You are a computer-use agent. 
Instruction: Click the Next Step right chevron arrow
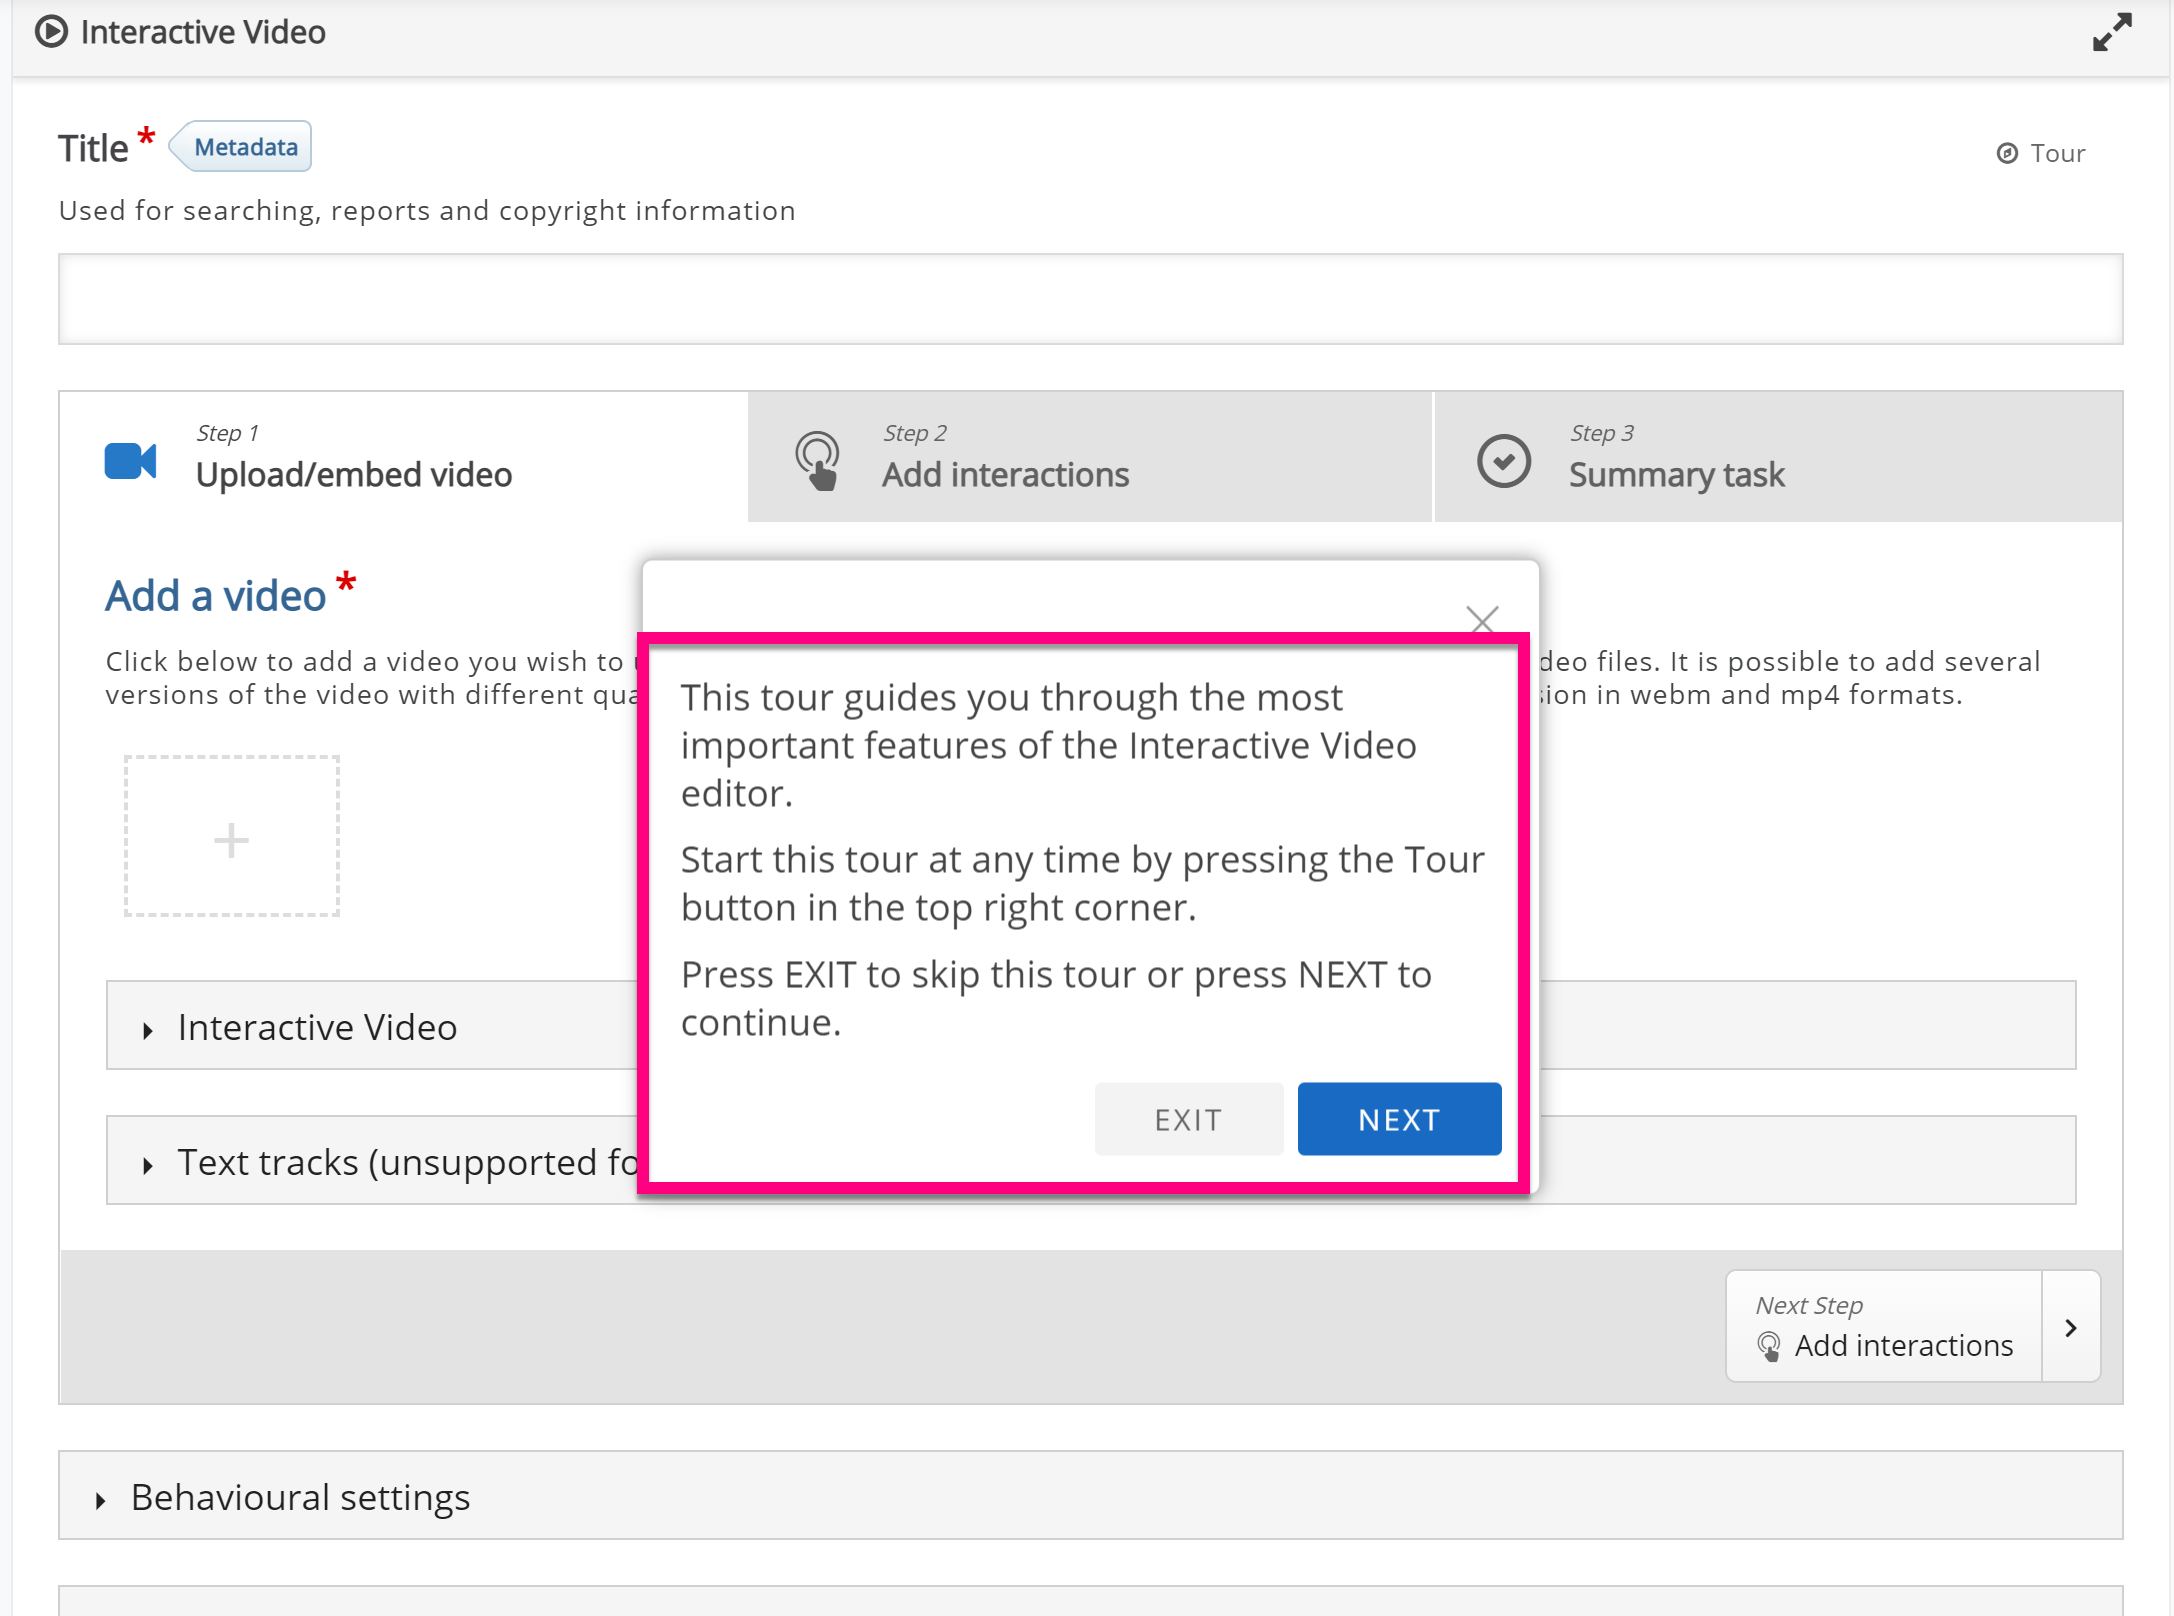[2070, 1327]
